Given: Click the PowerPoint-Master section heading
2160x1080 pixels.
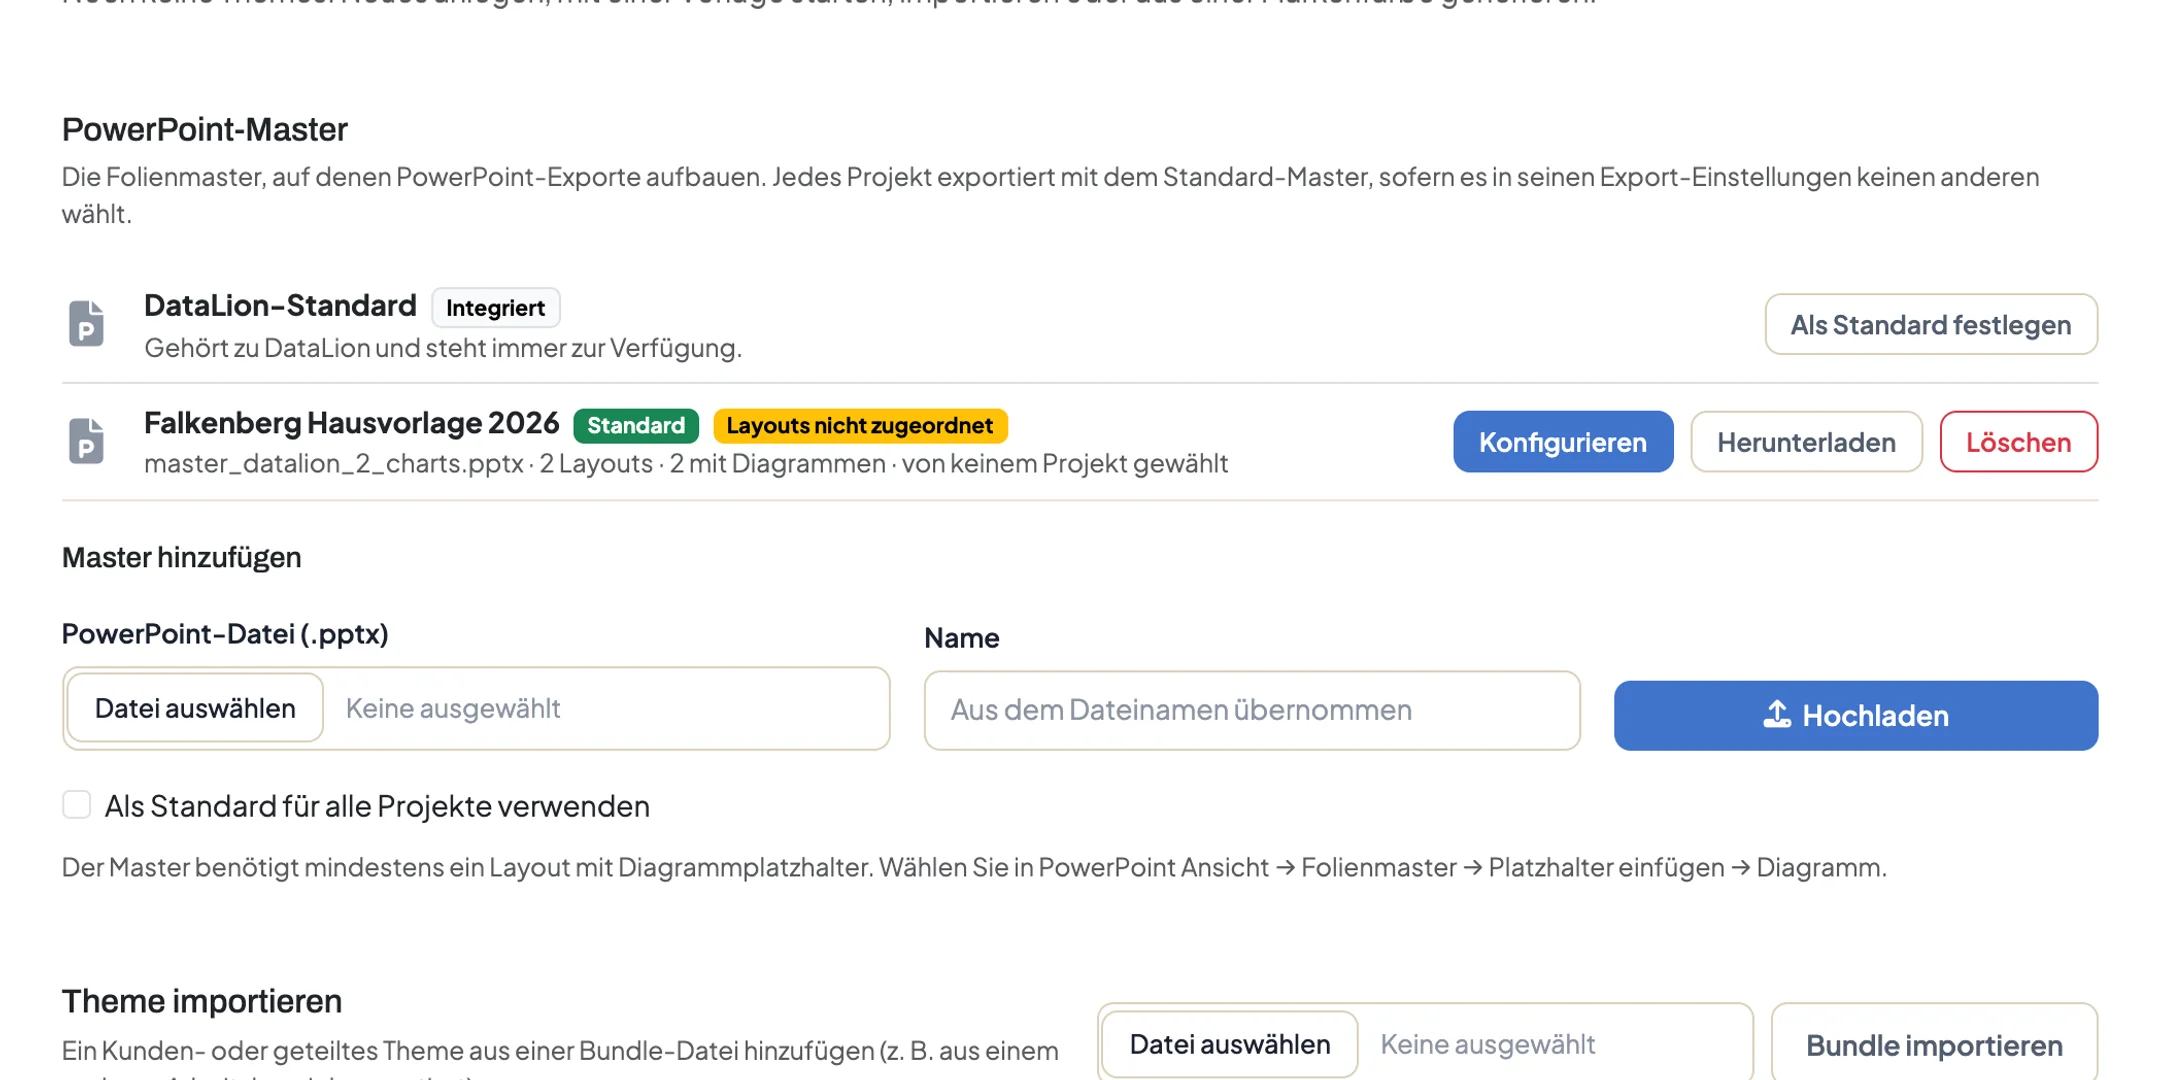Looking at the screenshot, I should click(205, 129).
